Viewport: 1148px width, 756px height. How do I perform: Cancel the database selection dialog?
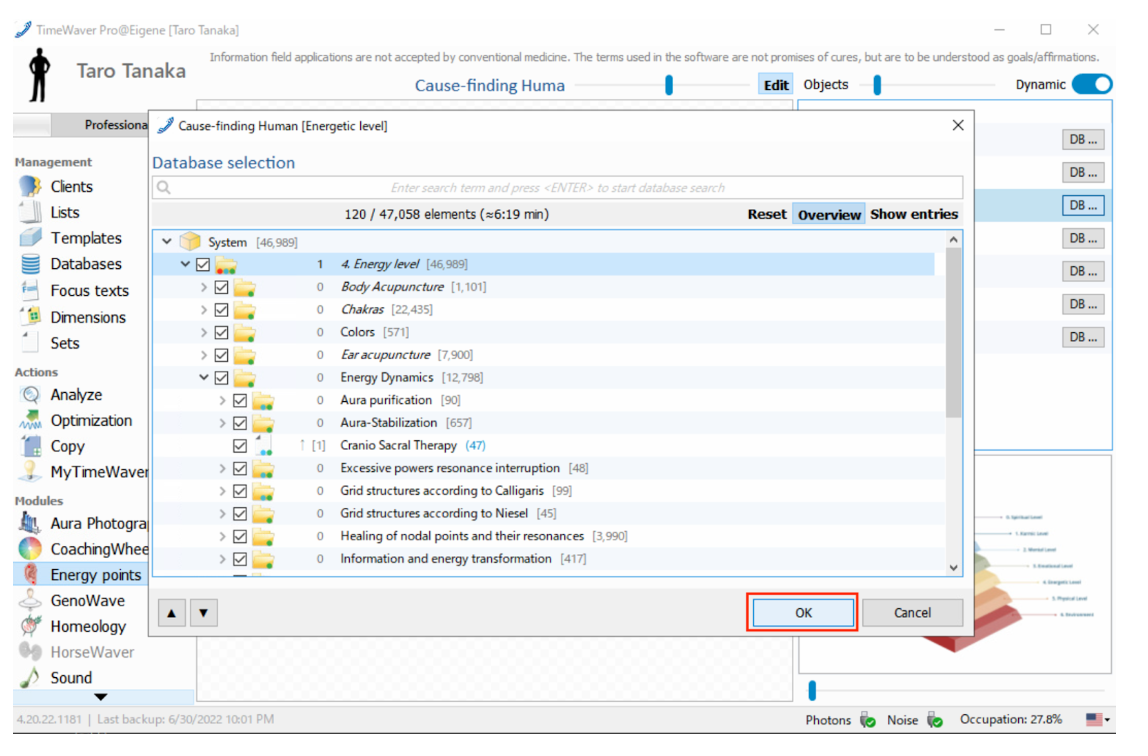912,613
